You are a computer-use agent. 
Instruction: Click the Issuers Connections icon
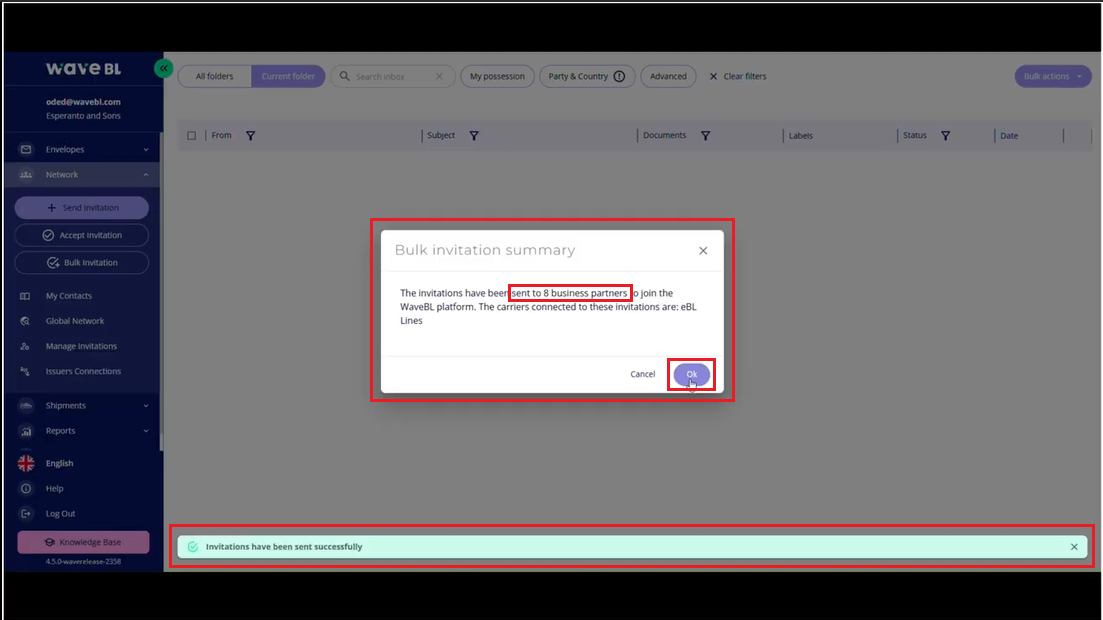point(25,372)
